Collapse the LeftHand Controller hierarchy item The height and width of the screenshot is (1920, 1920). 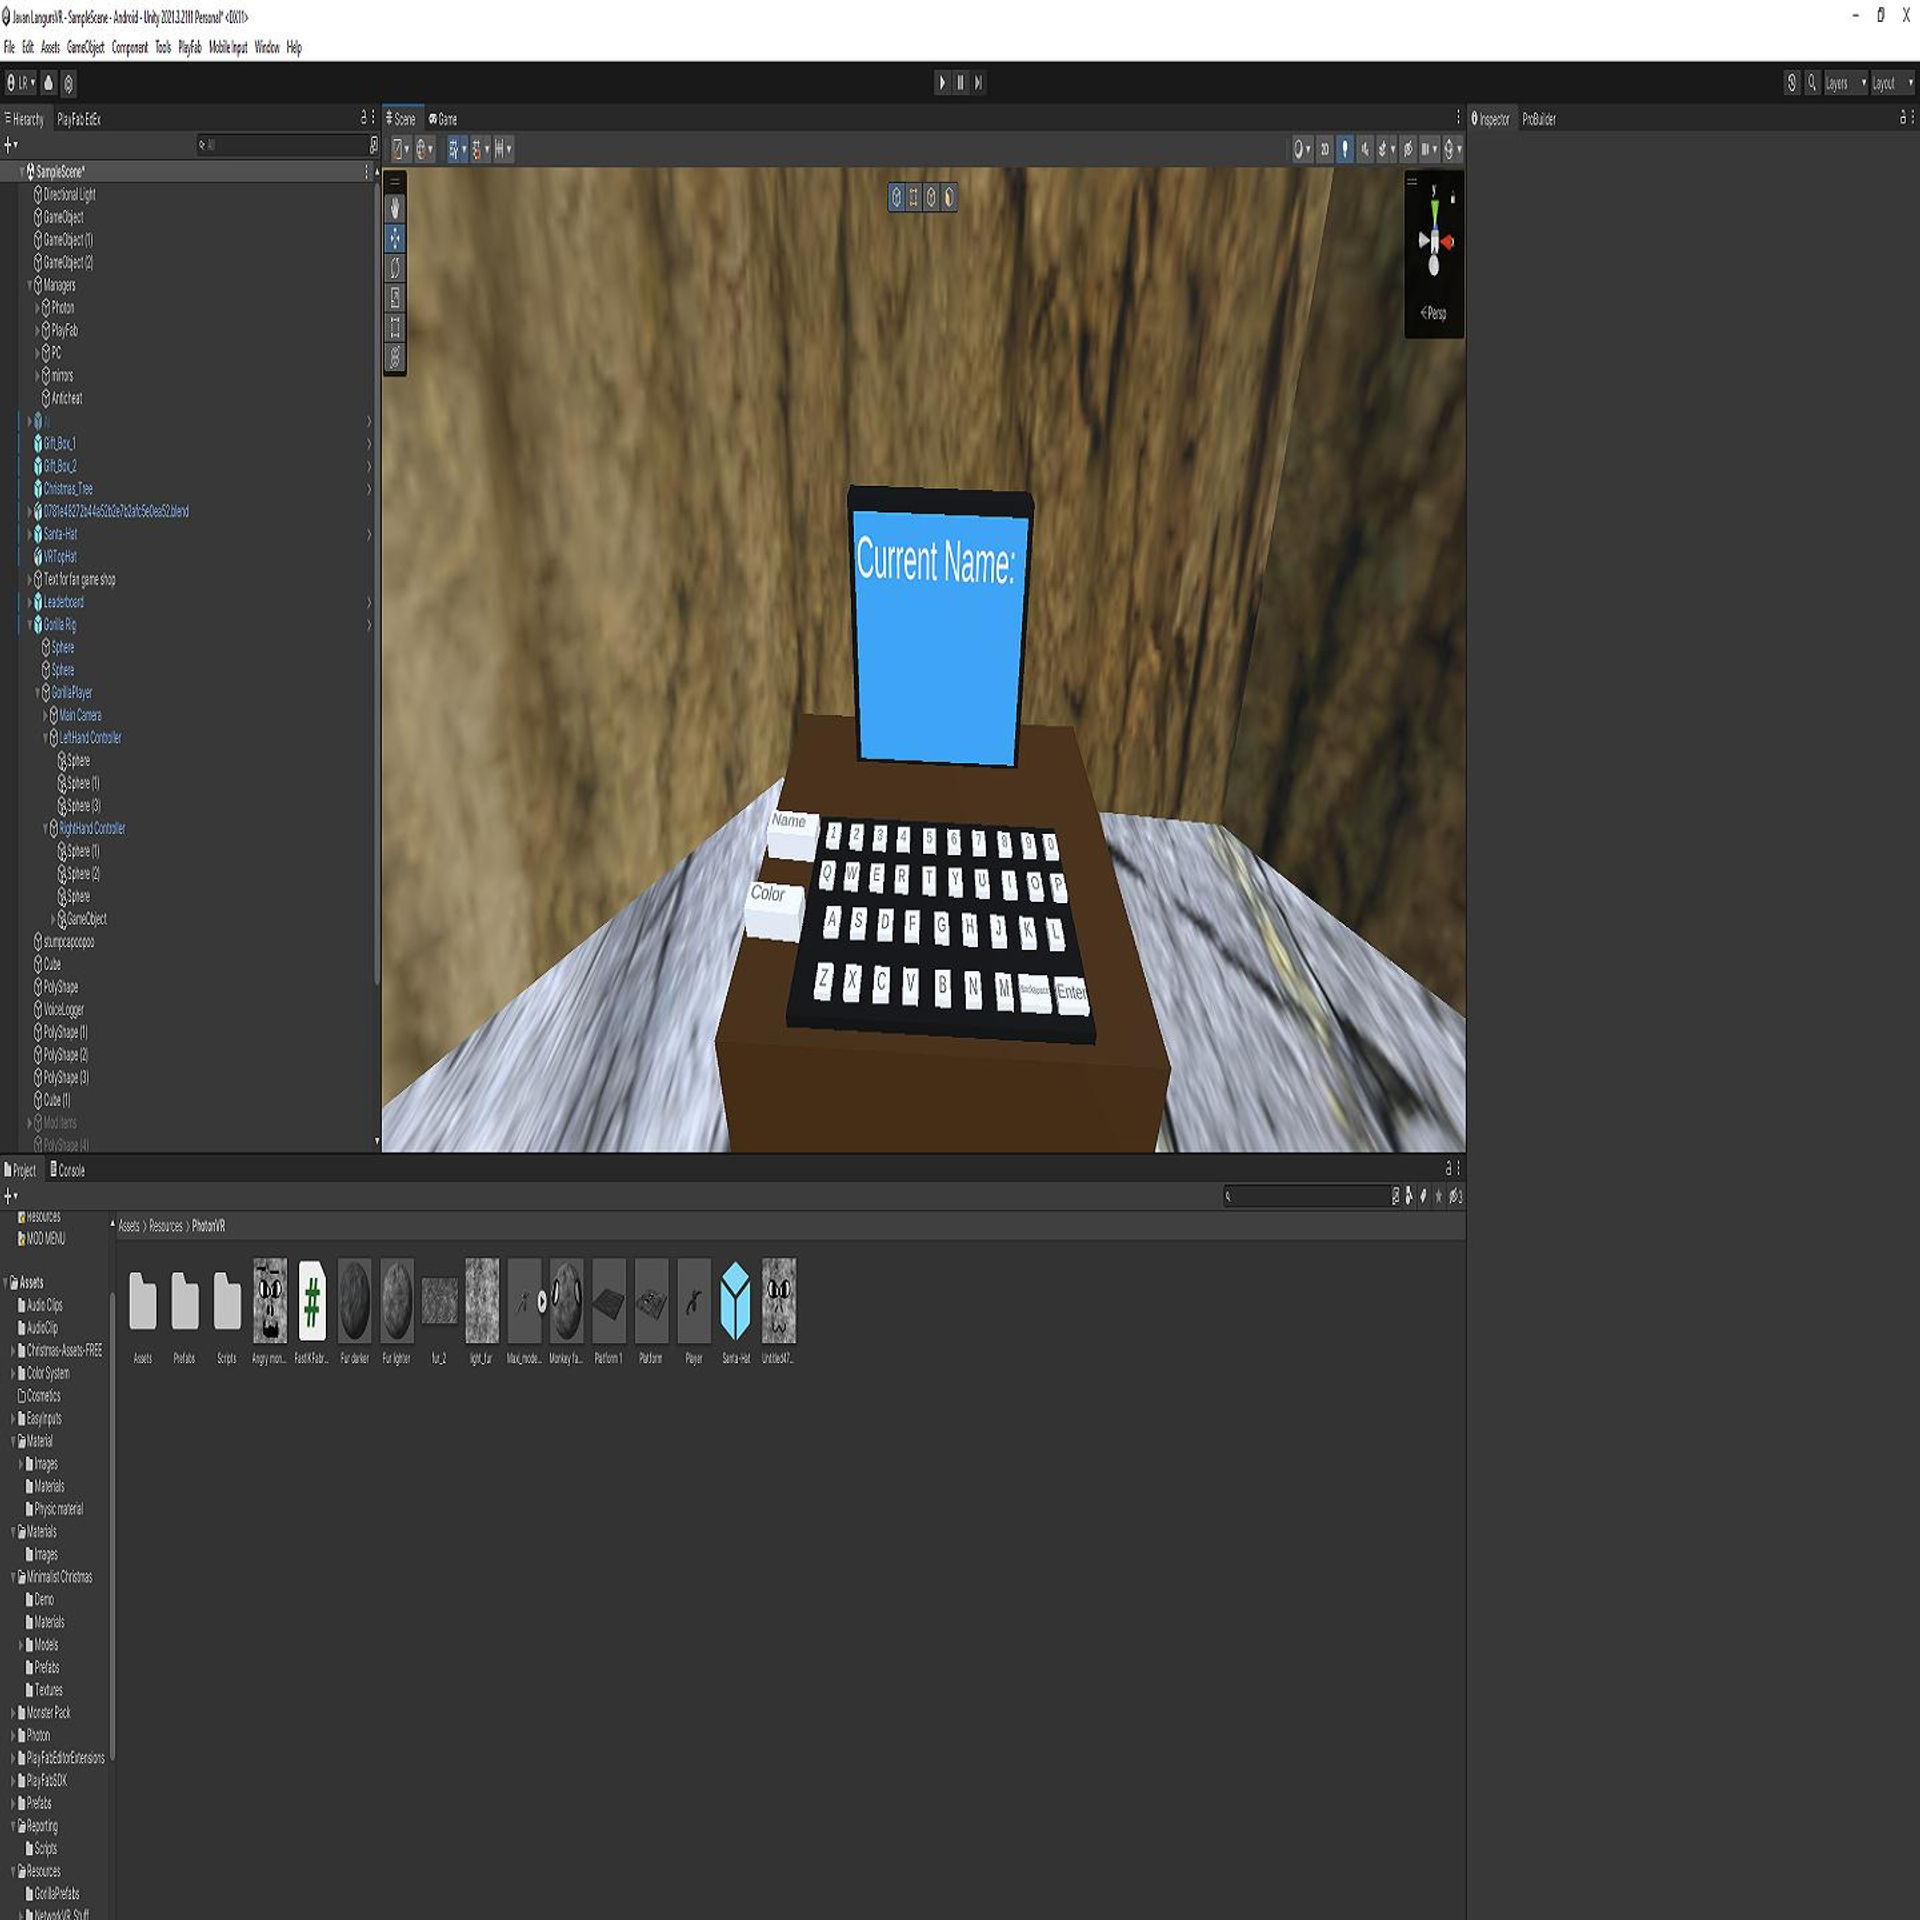(x=45, y=738)
